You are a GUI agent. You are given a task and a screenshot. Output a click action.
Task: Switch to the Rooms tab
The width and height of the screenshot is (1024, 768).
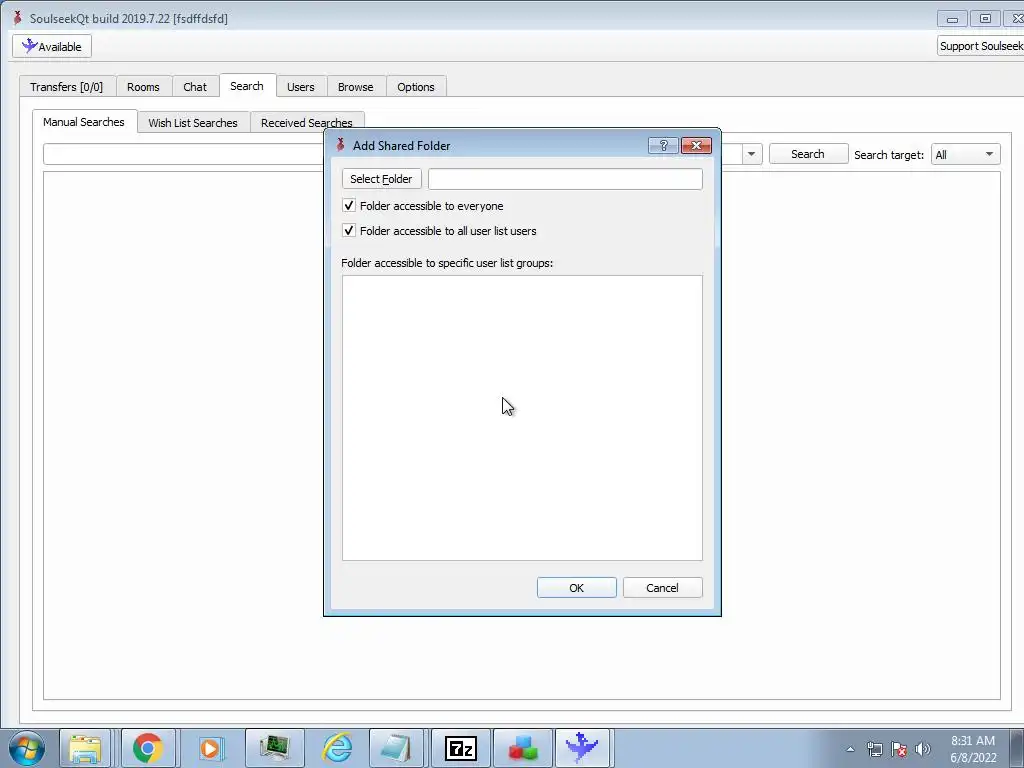(143, 87)
